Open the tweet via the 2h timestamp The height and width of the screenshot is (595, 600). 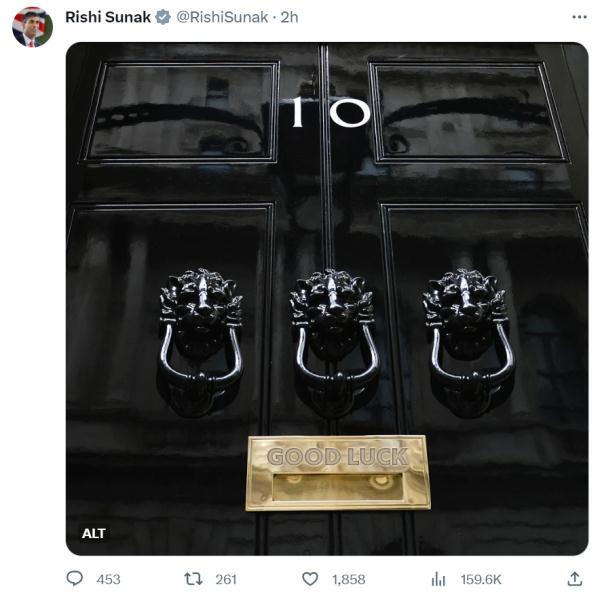[x=290, y=17]
